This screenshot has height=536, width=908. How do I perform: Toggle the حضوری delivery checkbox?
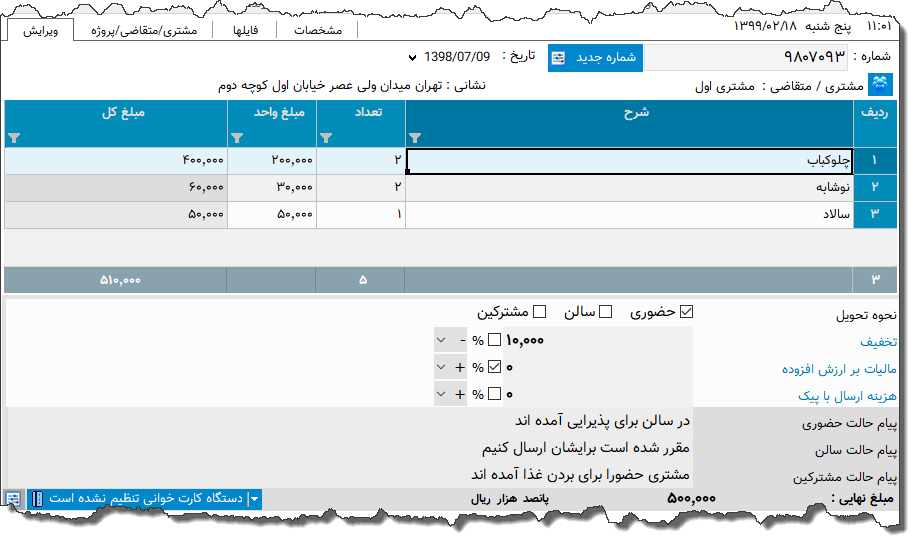686,311
